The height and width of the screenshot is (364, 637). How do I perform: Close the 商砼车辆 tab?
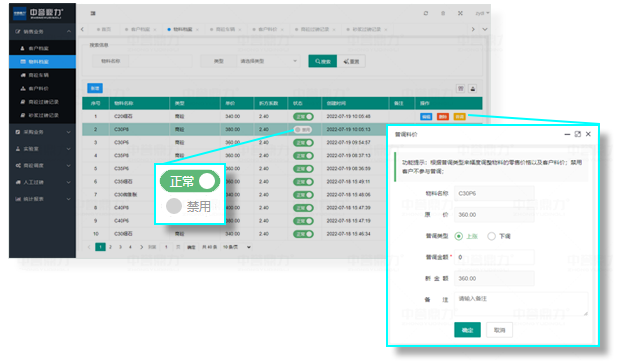(240, 30)
